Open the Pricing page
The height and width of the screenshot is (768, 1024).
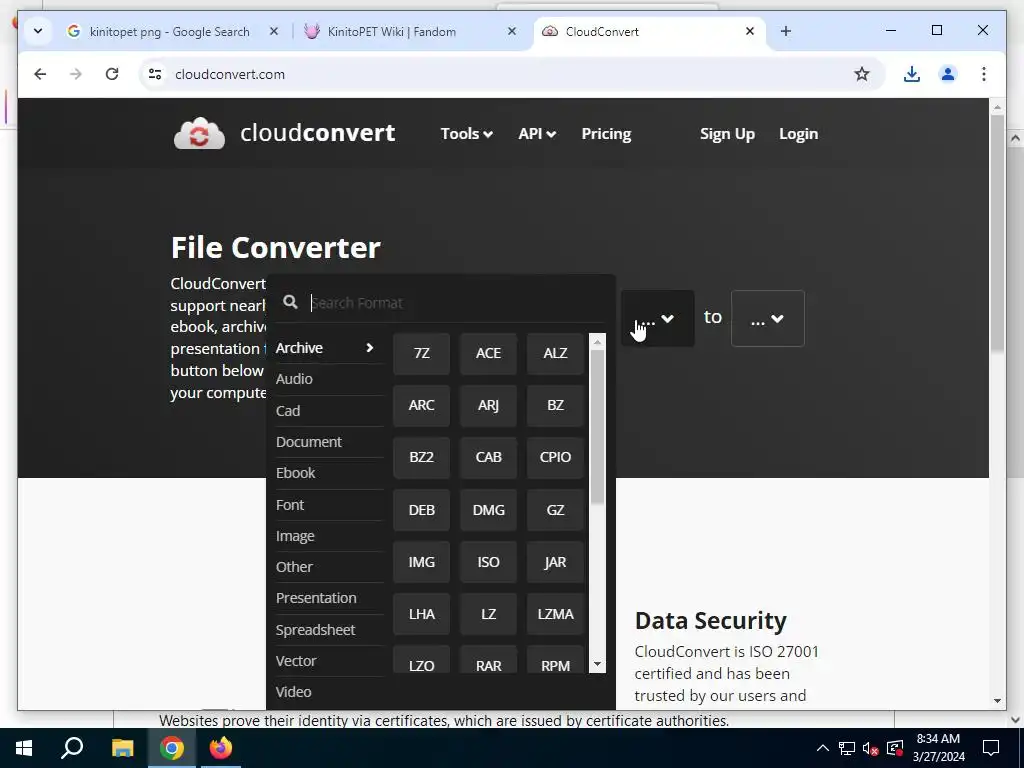606,134
